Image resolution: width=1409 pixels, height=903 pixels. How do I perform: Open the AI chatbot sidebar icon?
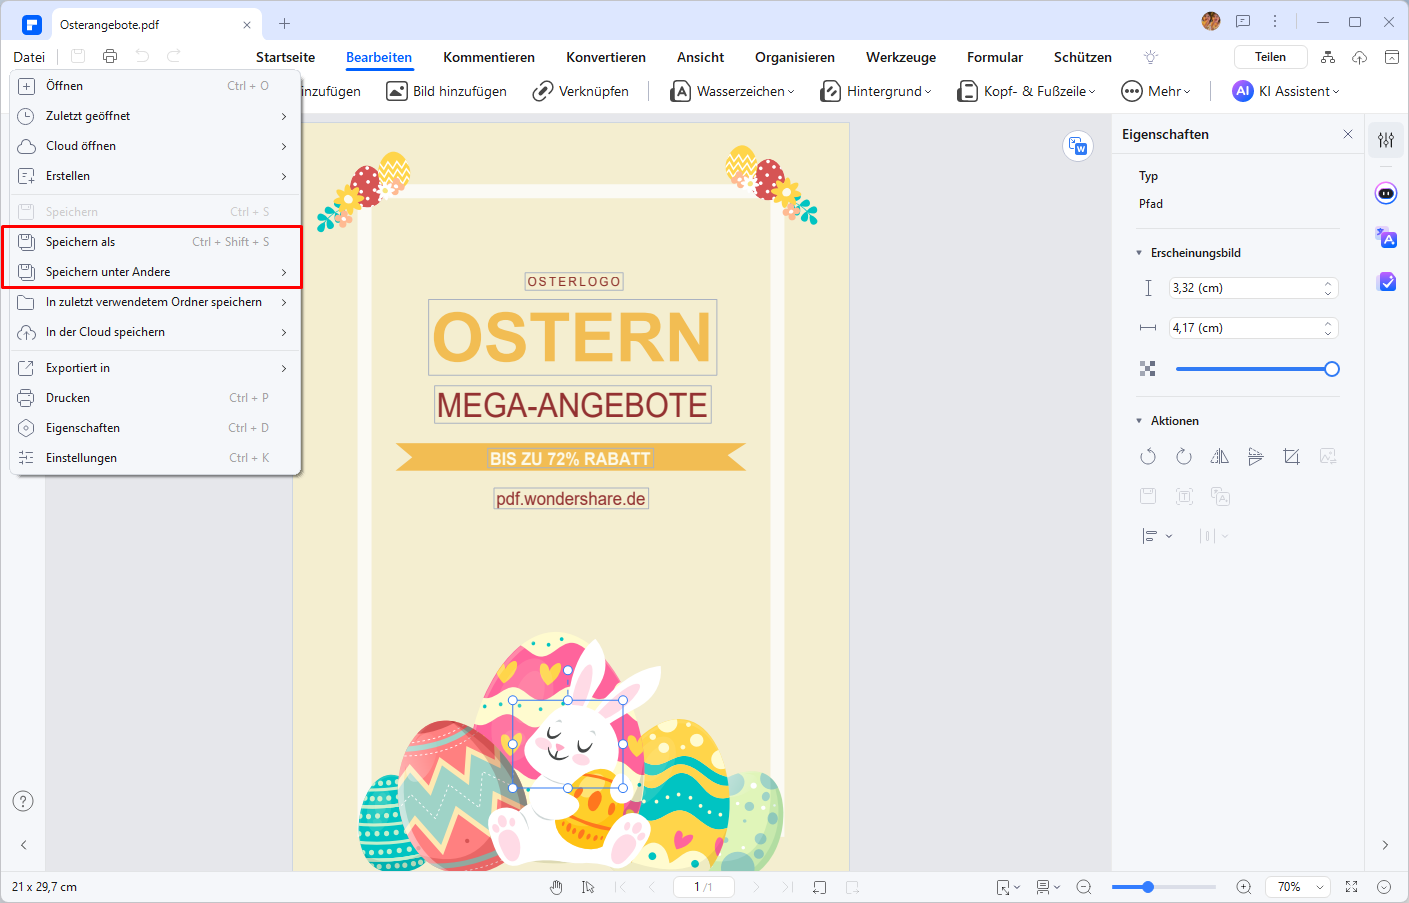tap(1386, 193)
